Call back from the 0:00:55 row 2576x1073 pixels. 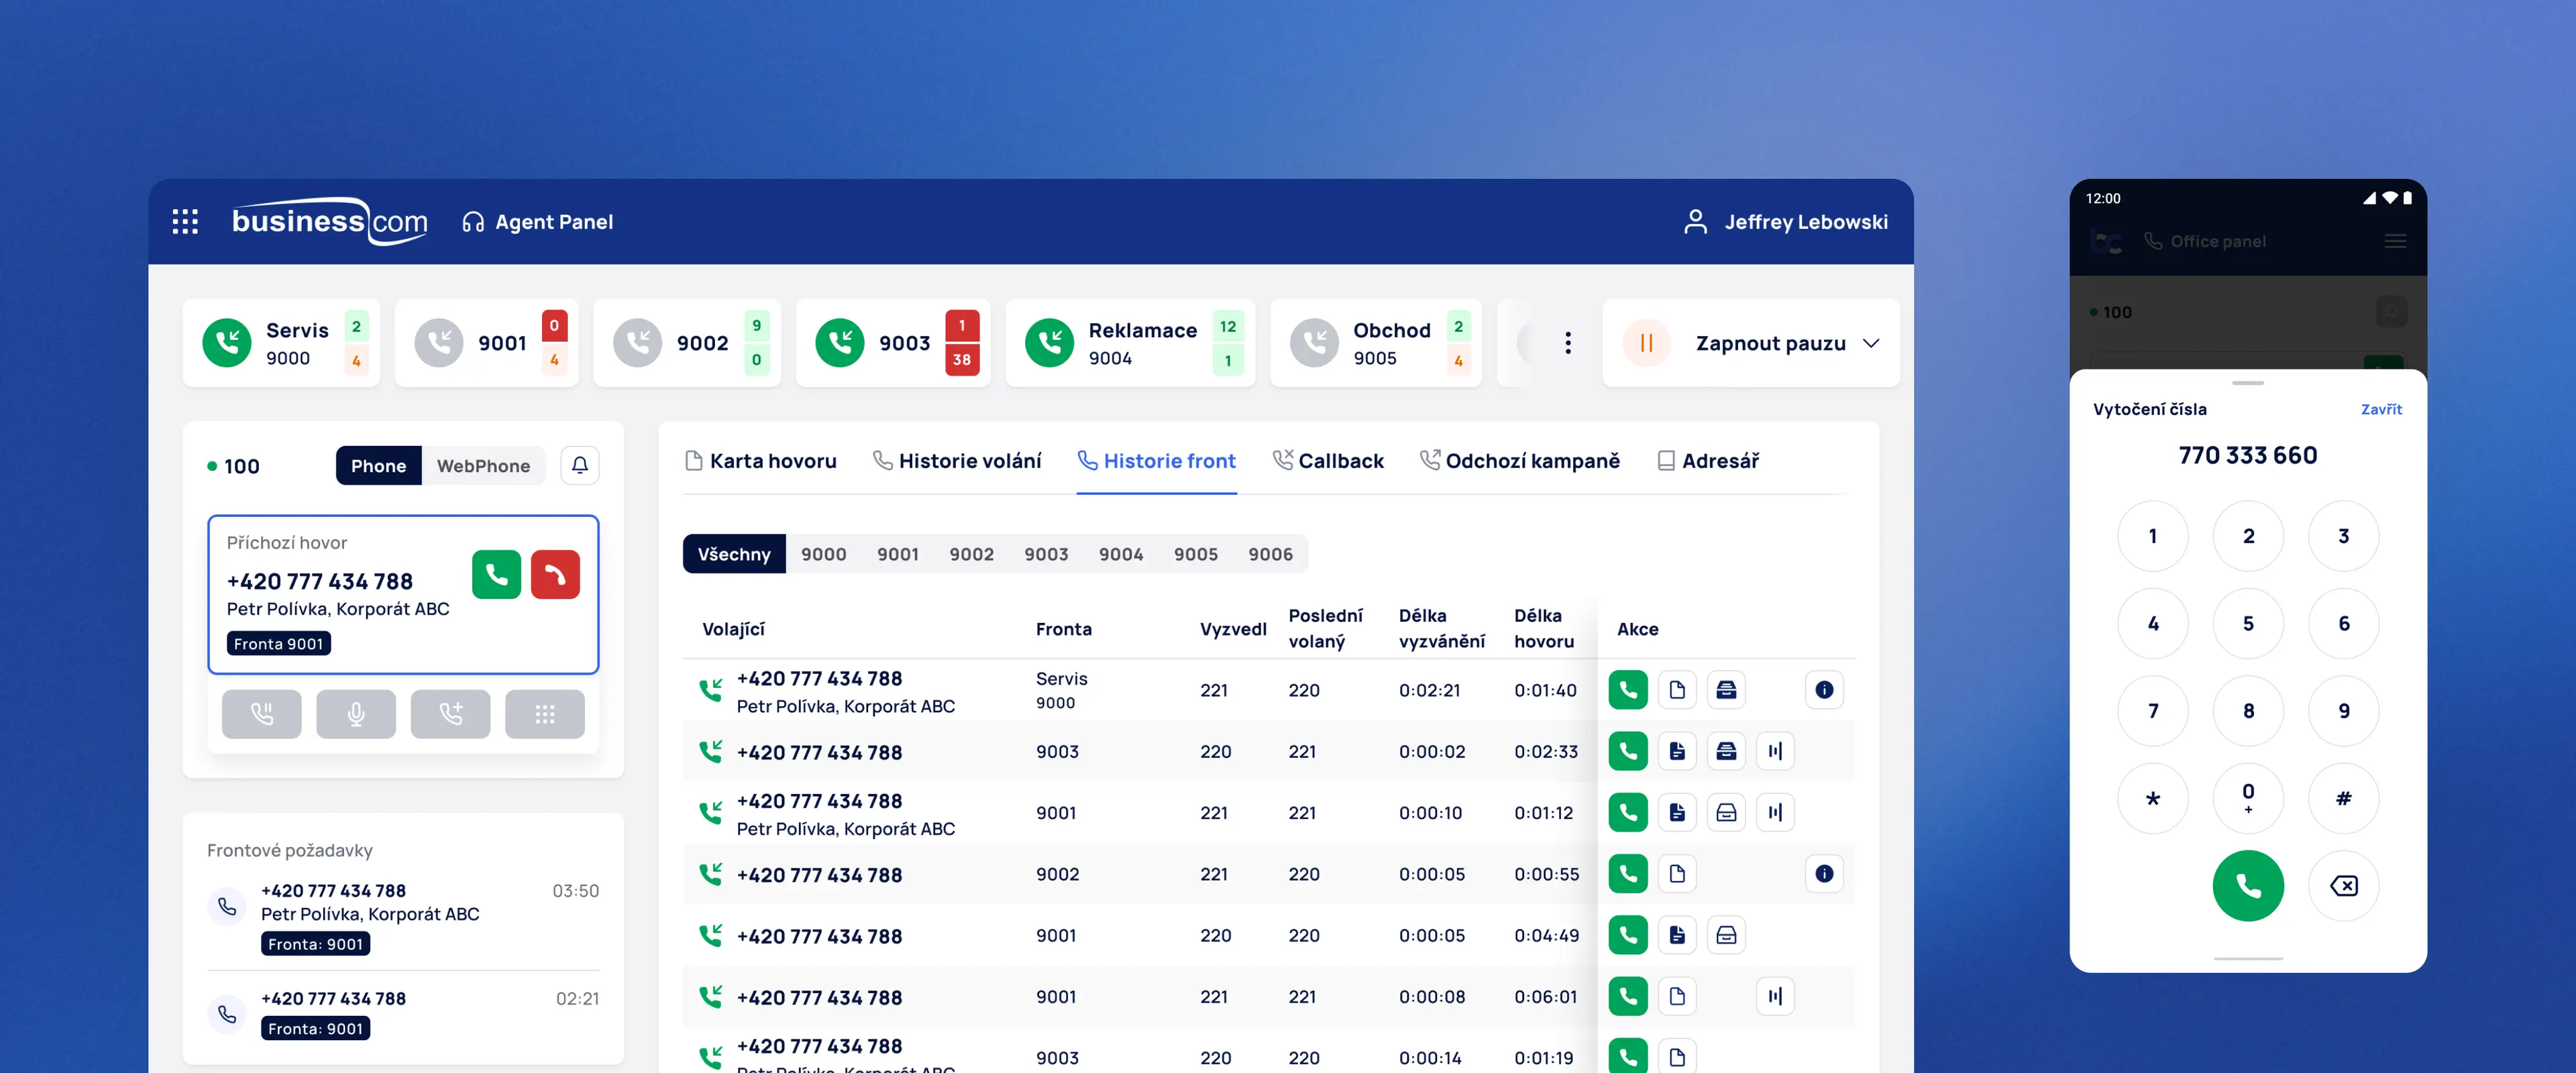point(1628,873)
